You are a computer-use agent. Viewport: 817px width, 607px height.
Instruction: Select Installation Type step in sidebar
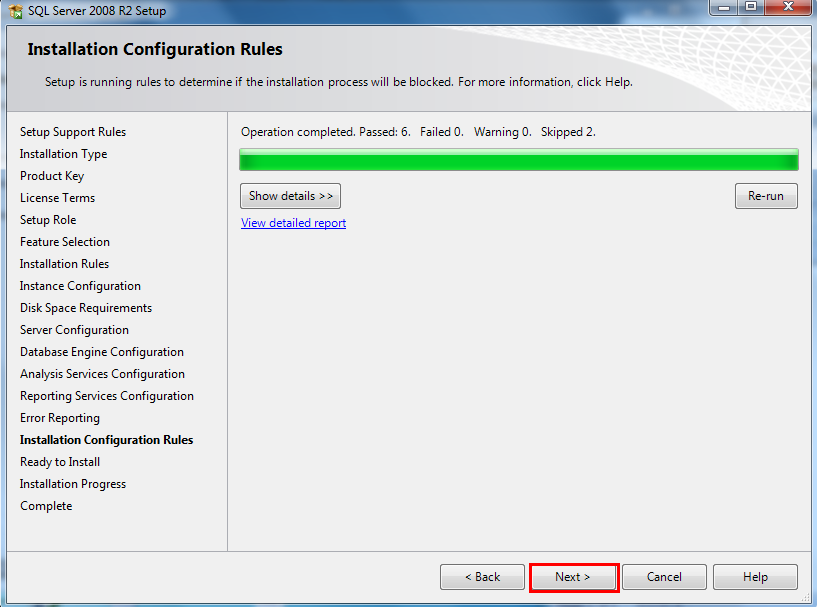[64, 154]
